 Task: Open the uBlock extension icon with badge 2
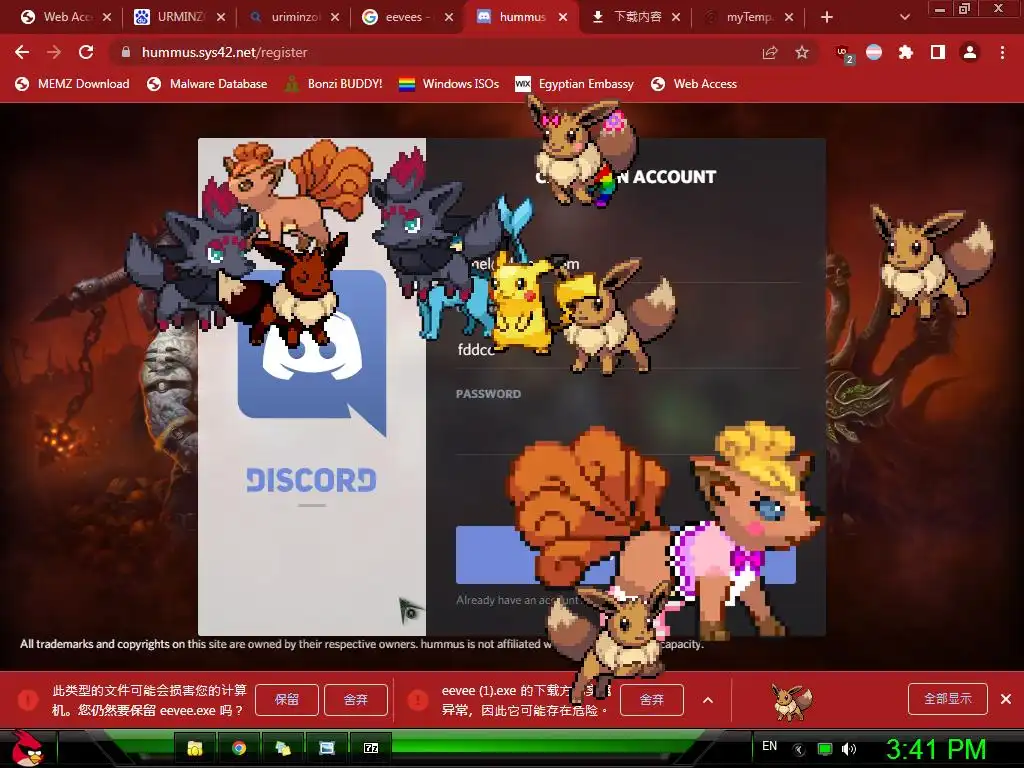click(x=844, y=54)
